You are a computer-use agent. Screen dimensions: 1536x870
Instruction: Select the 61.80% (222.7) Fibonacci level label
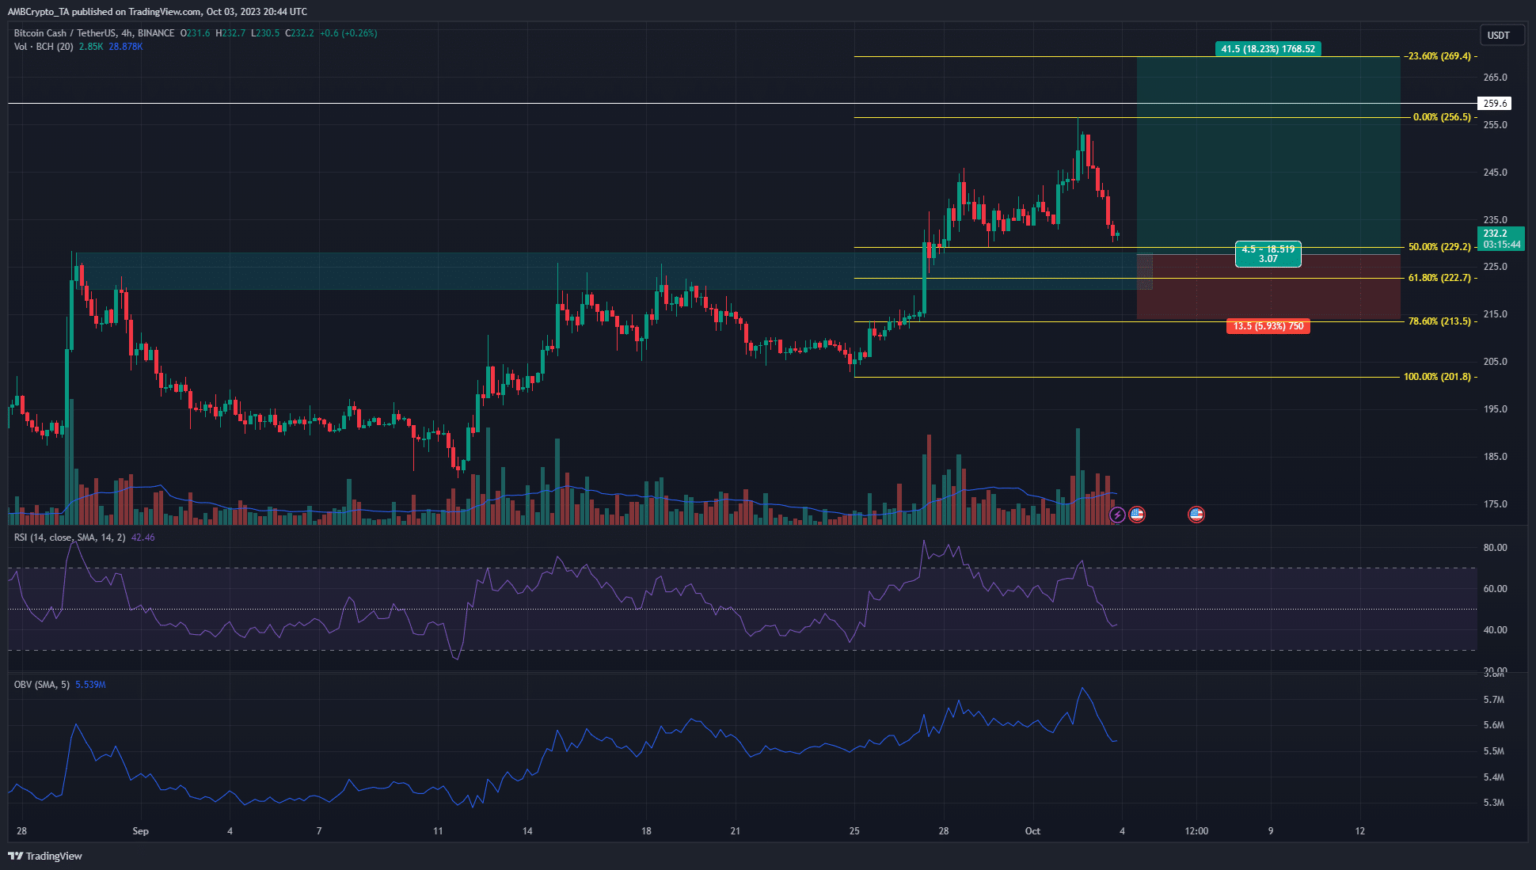pos(1439,278)
